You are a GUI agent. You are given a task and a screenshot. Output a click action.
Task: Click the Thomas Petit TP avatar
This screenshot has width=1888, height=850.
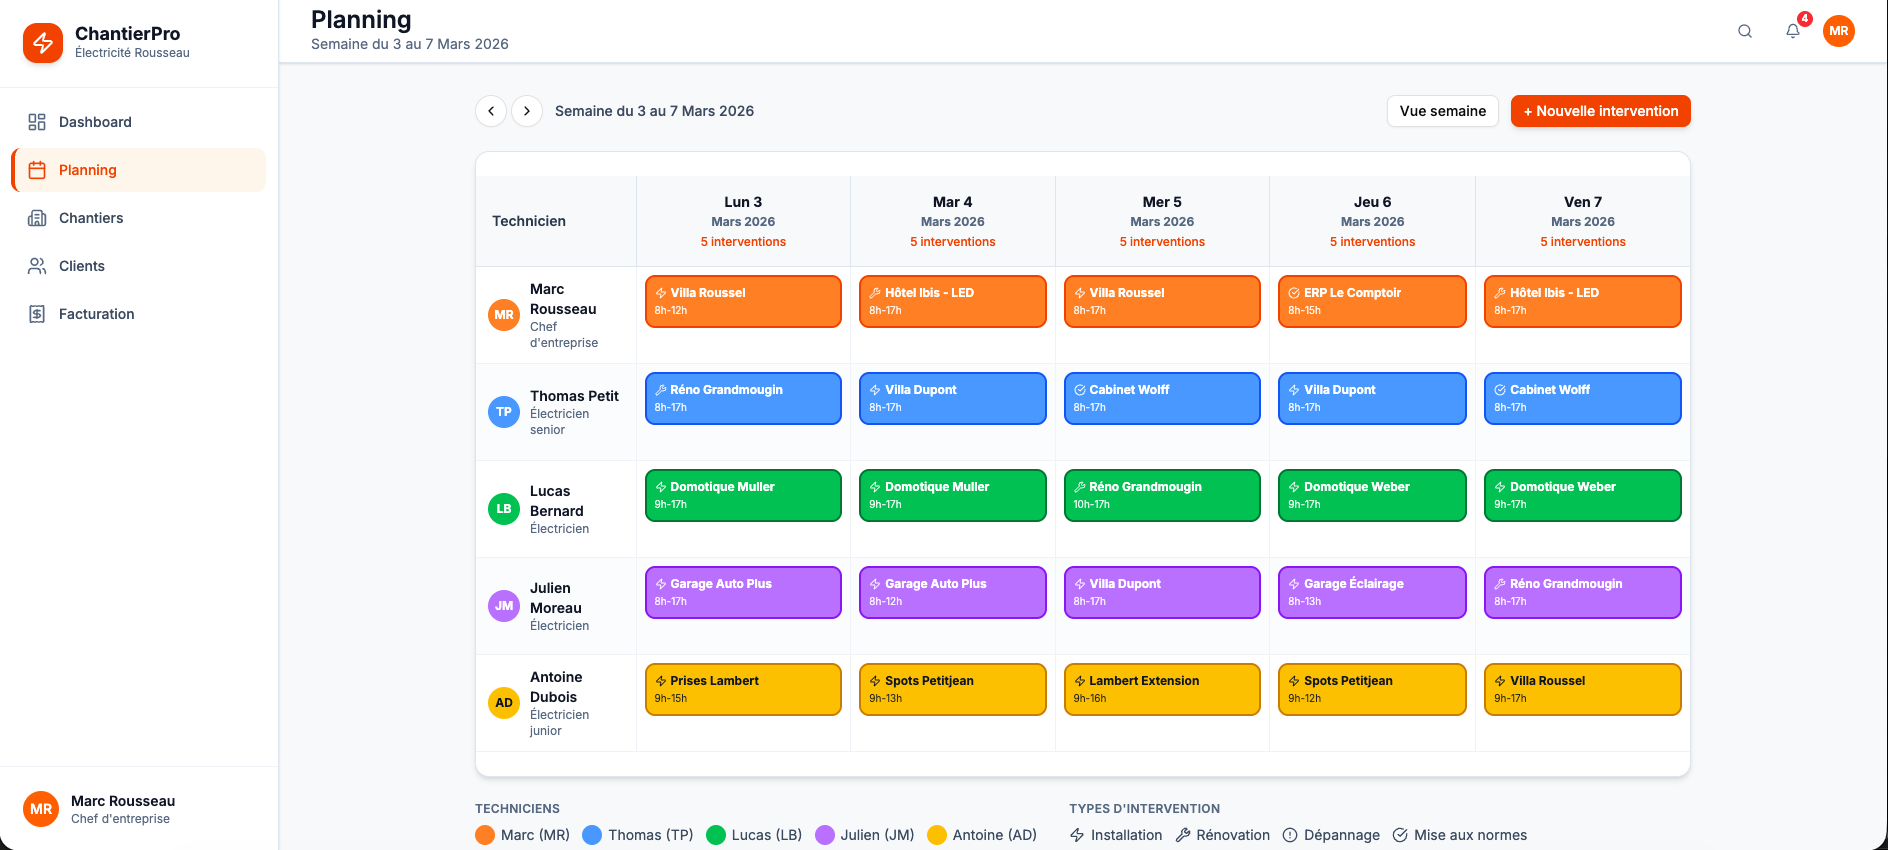coord(504,412)
